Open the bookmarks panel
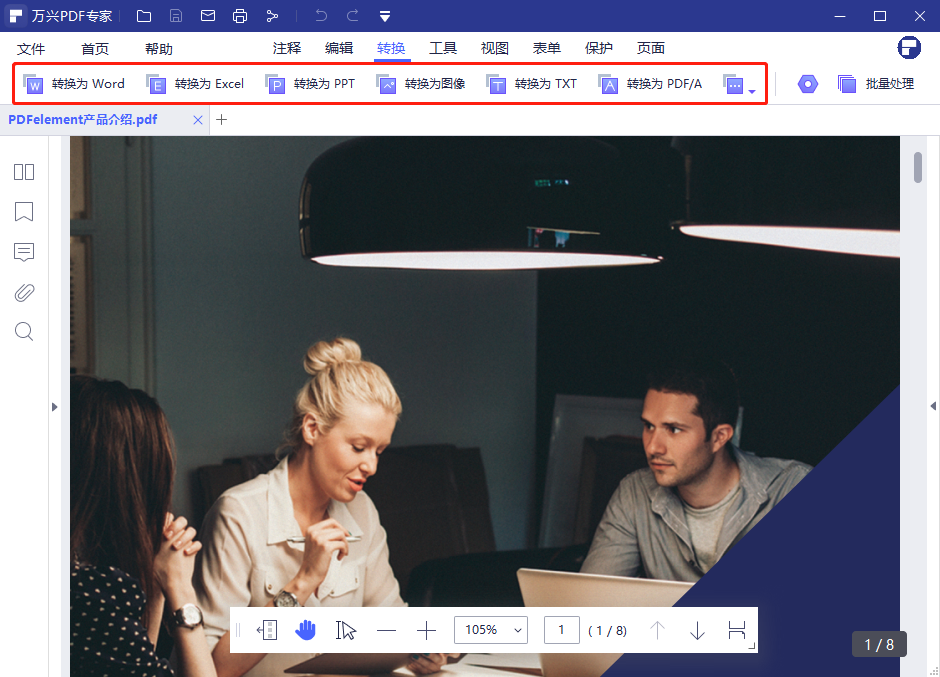Viewport: 940px width, 677px height. click(x=24, y=212)
